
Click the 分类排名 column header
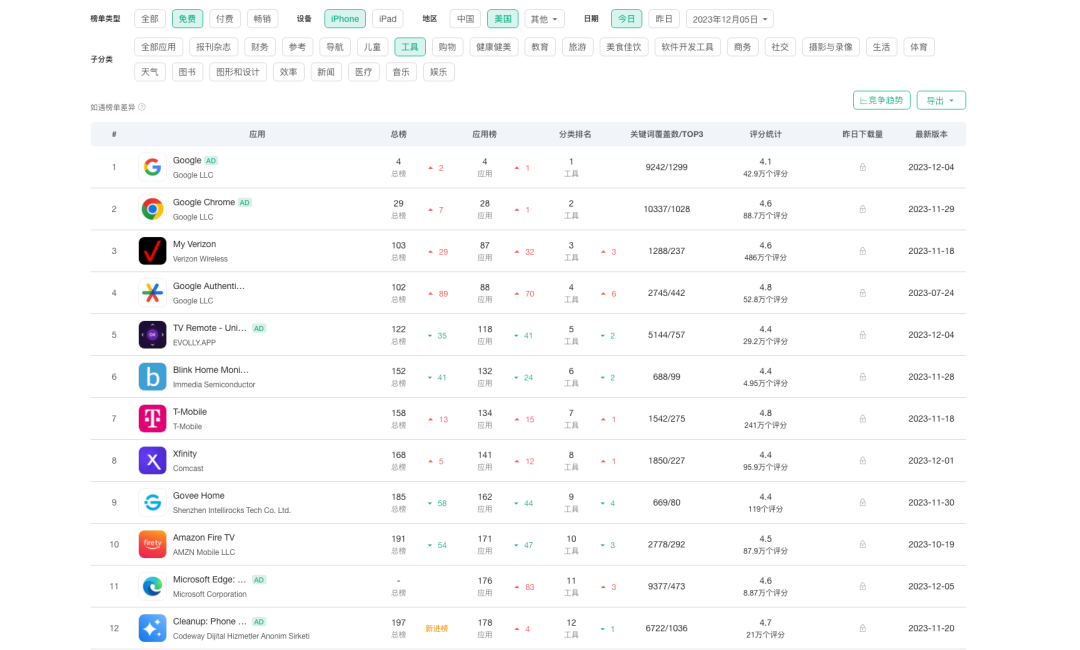(575, 134)
